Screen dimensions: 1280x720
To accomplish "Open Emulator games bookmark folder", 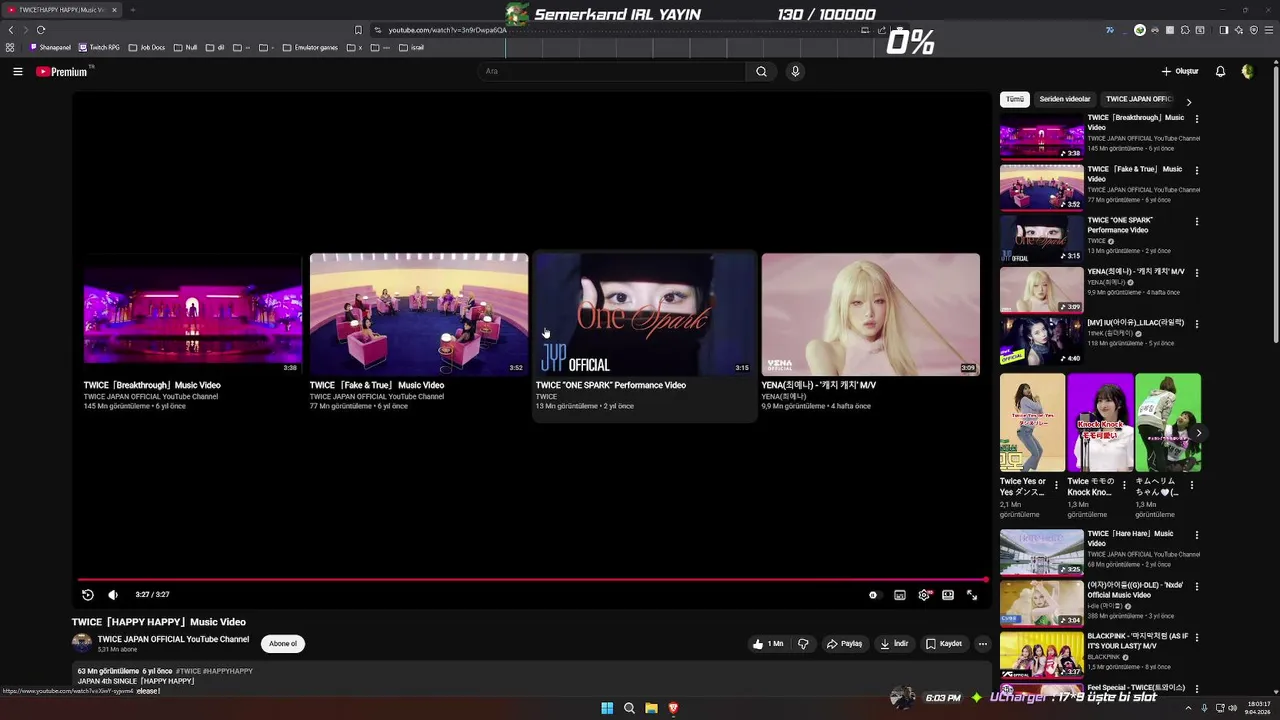I will tap(311, 47).
